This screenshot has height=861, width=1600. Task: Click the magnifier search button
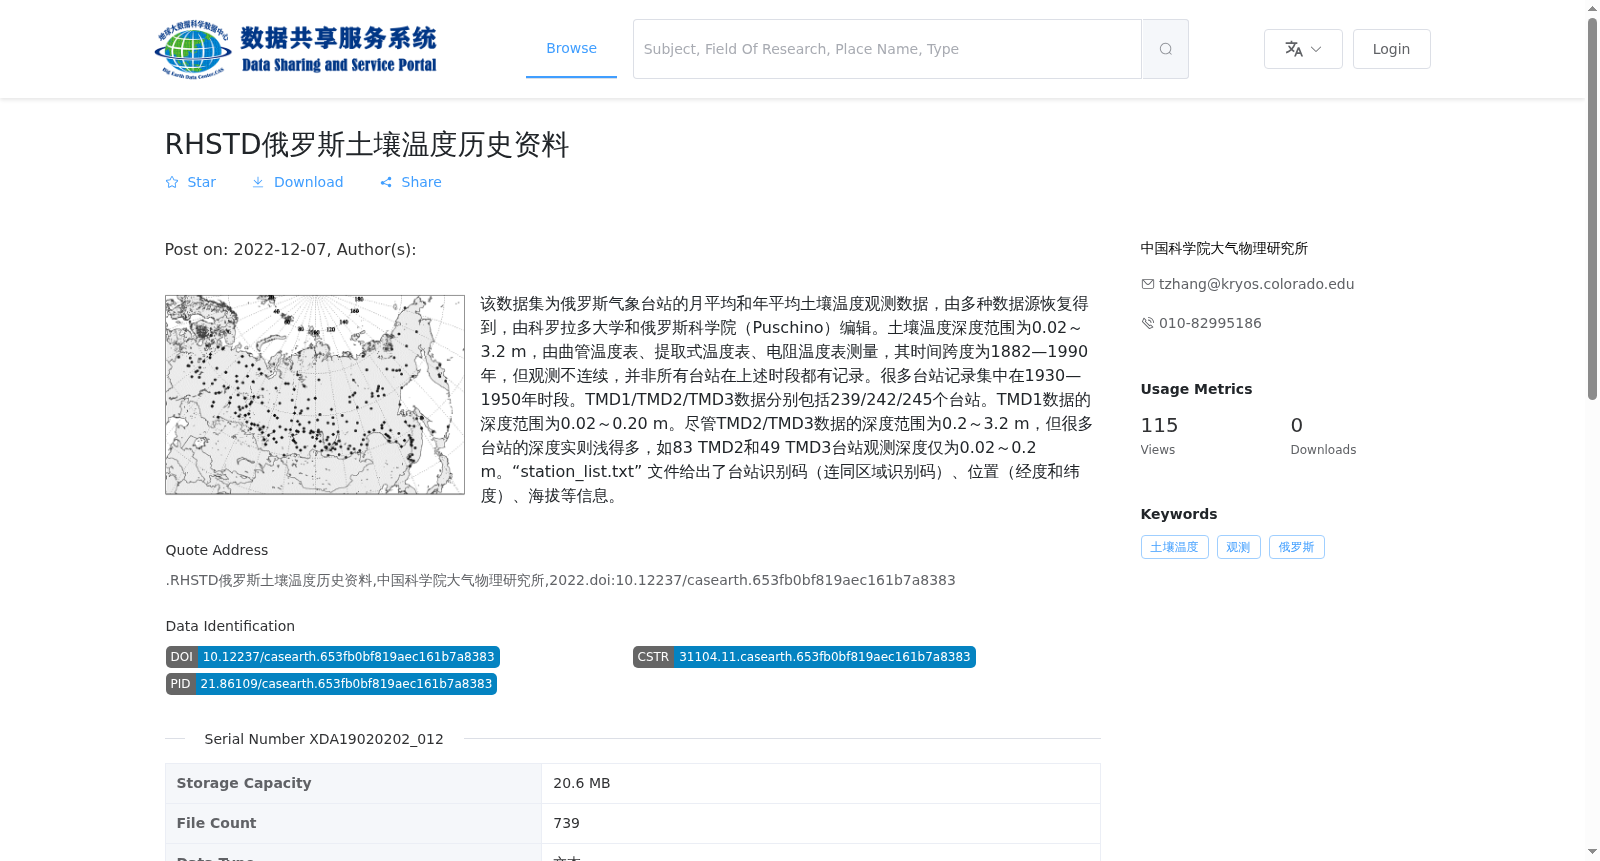click(x=1165, y=49)
